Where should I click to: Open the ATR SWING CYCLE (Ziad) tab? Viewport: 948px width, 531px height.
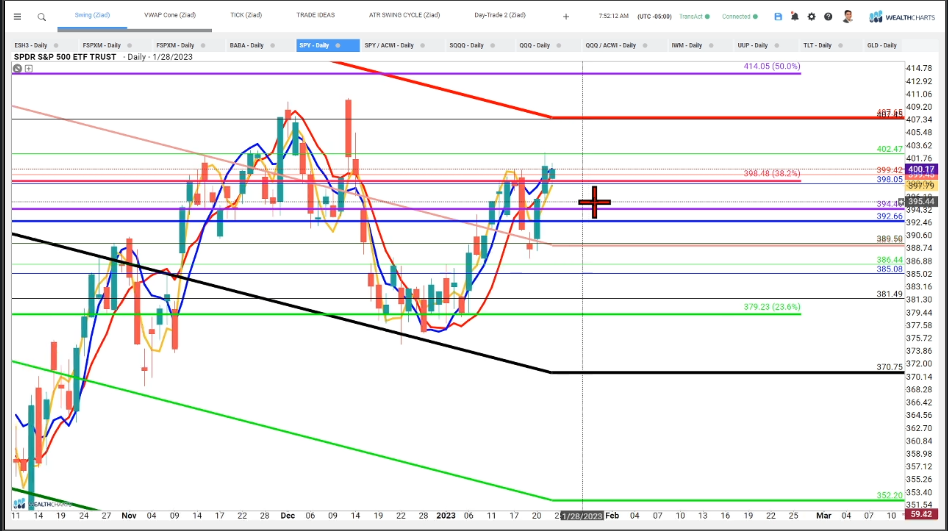pos(404,15)
